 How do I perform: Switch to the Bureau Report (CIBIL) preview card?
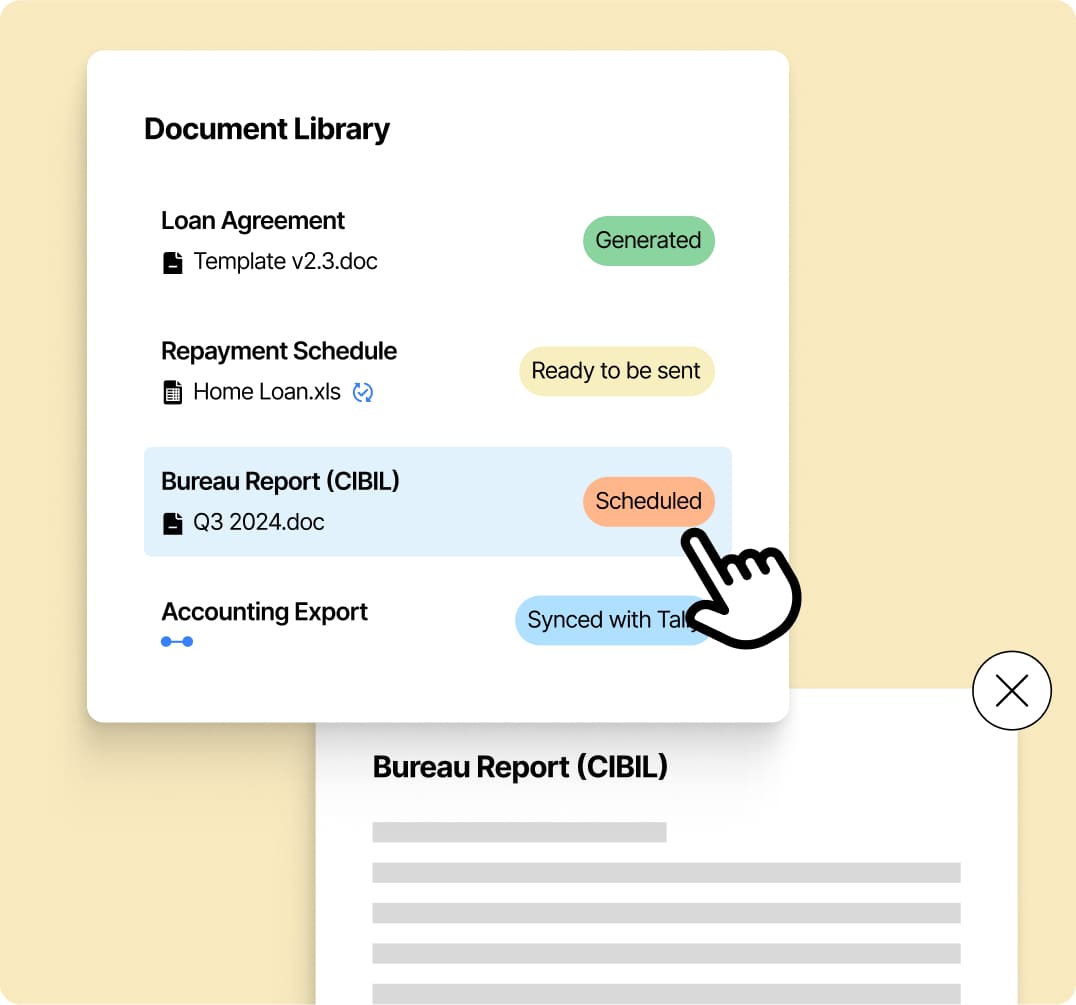click(520, 766)
